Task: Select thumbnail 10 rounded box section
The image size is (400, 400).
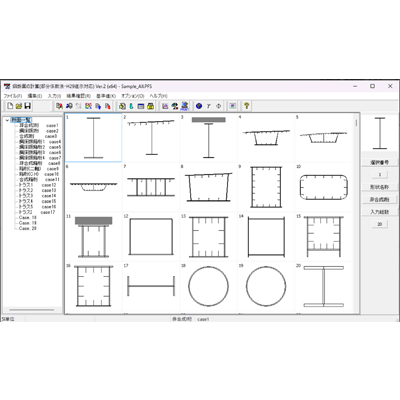Action: point(323,187)
